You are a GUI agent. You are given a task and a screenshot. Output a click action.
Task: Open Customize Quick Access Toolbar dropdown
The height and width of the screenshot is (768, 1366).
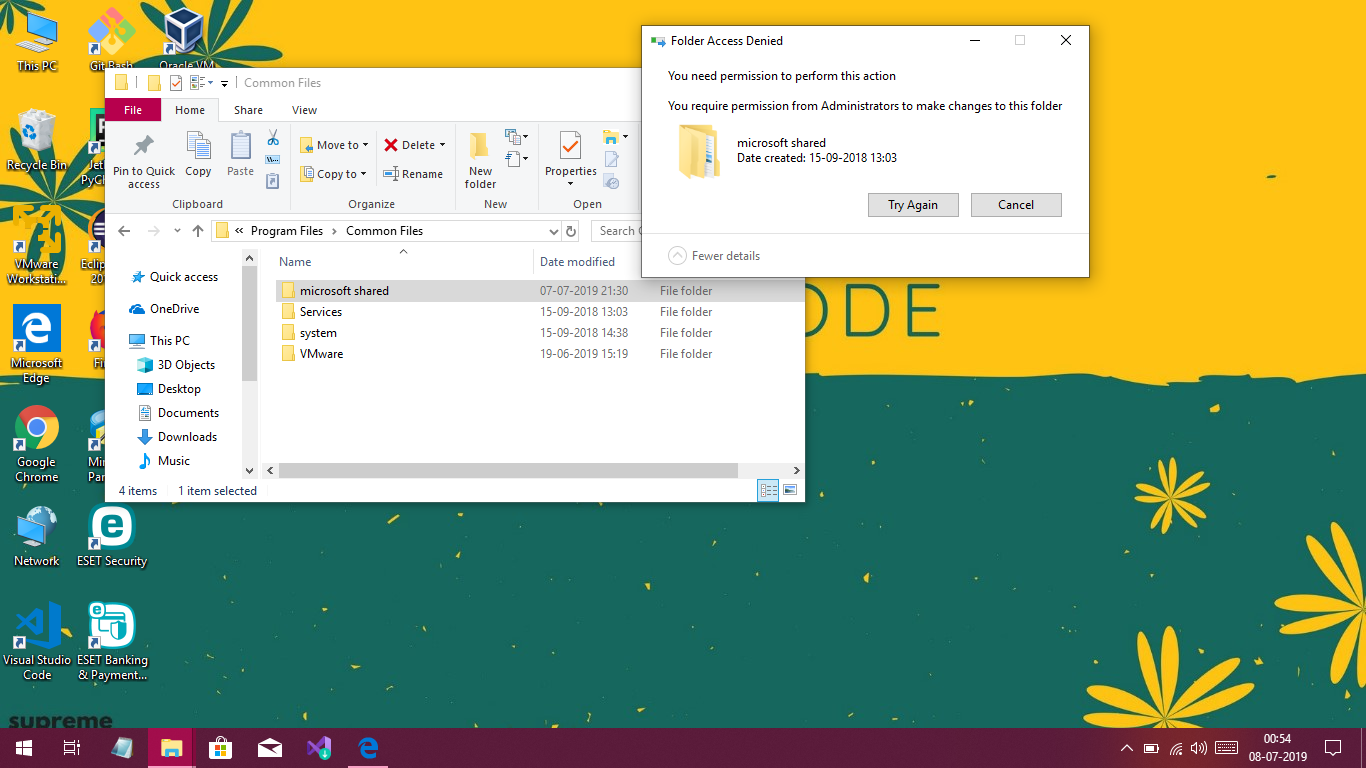225,83
